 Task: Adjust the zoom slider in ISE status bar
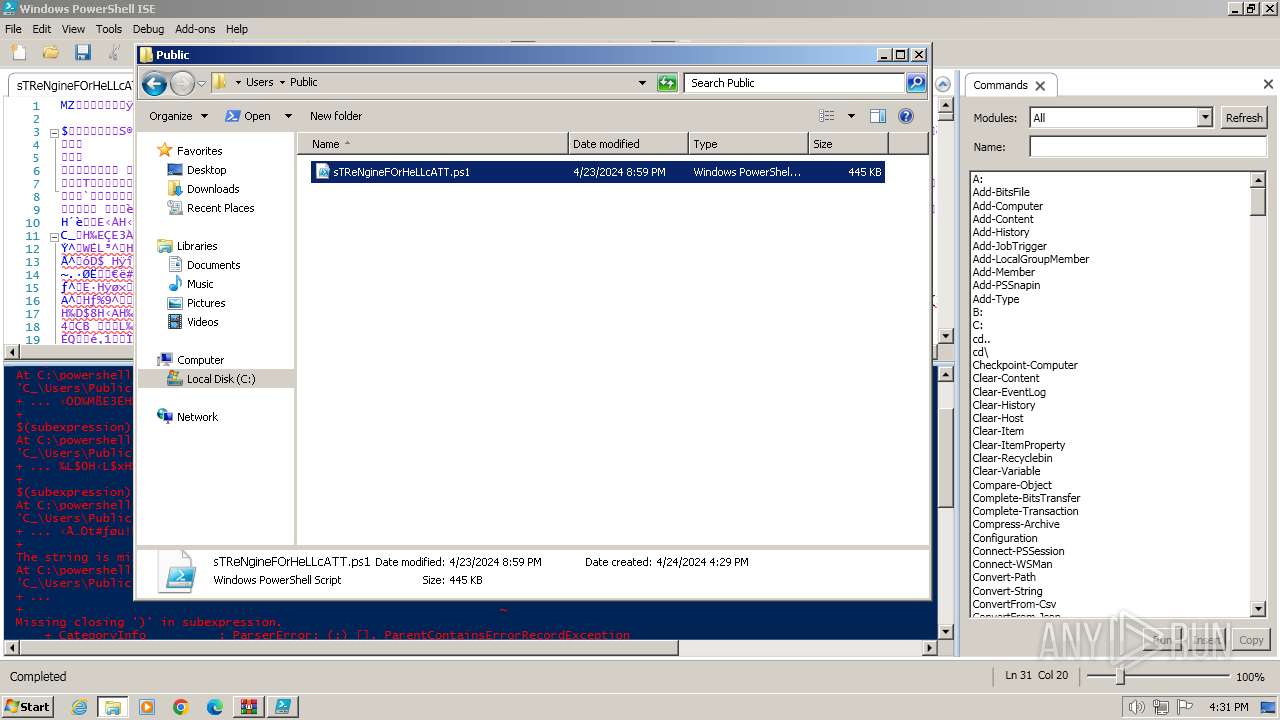pos(1119,677)
